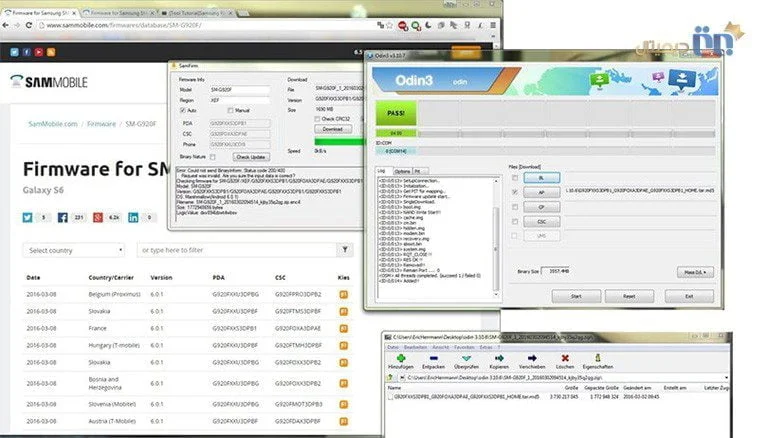Open Eigenschaften properties icon in 7-Zip
The width and height of the screenshot is (768, 438).
(x=598, y=358)
